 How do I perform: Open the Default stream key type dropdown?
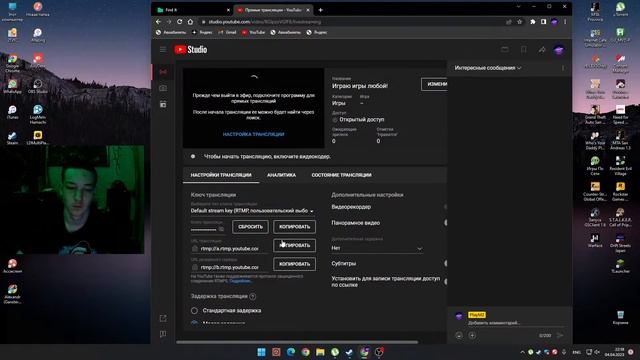coord(252,211)
